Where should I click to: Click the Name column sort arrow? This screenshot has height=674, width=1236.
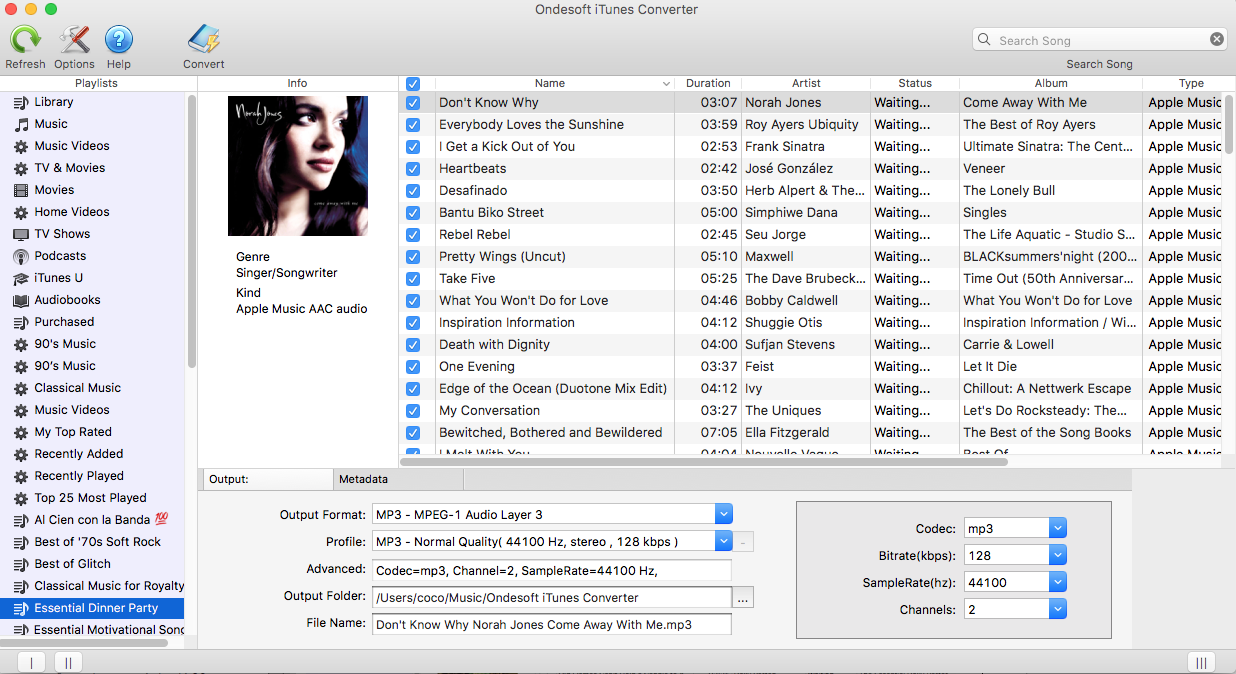(667, 84)
